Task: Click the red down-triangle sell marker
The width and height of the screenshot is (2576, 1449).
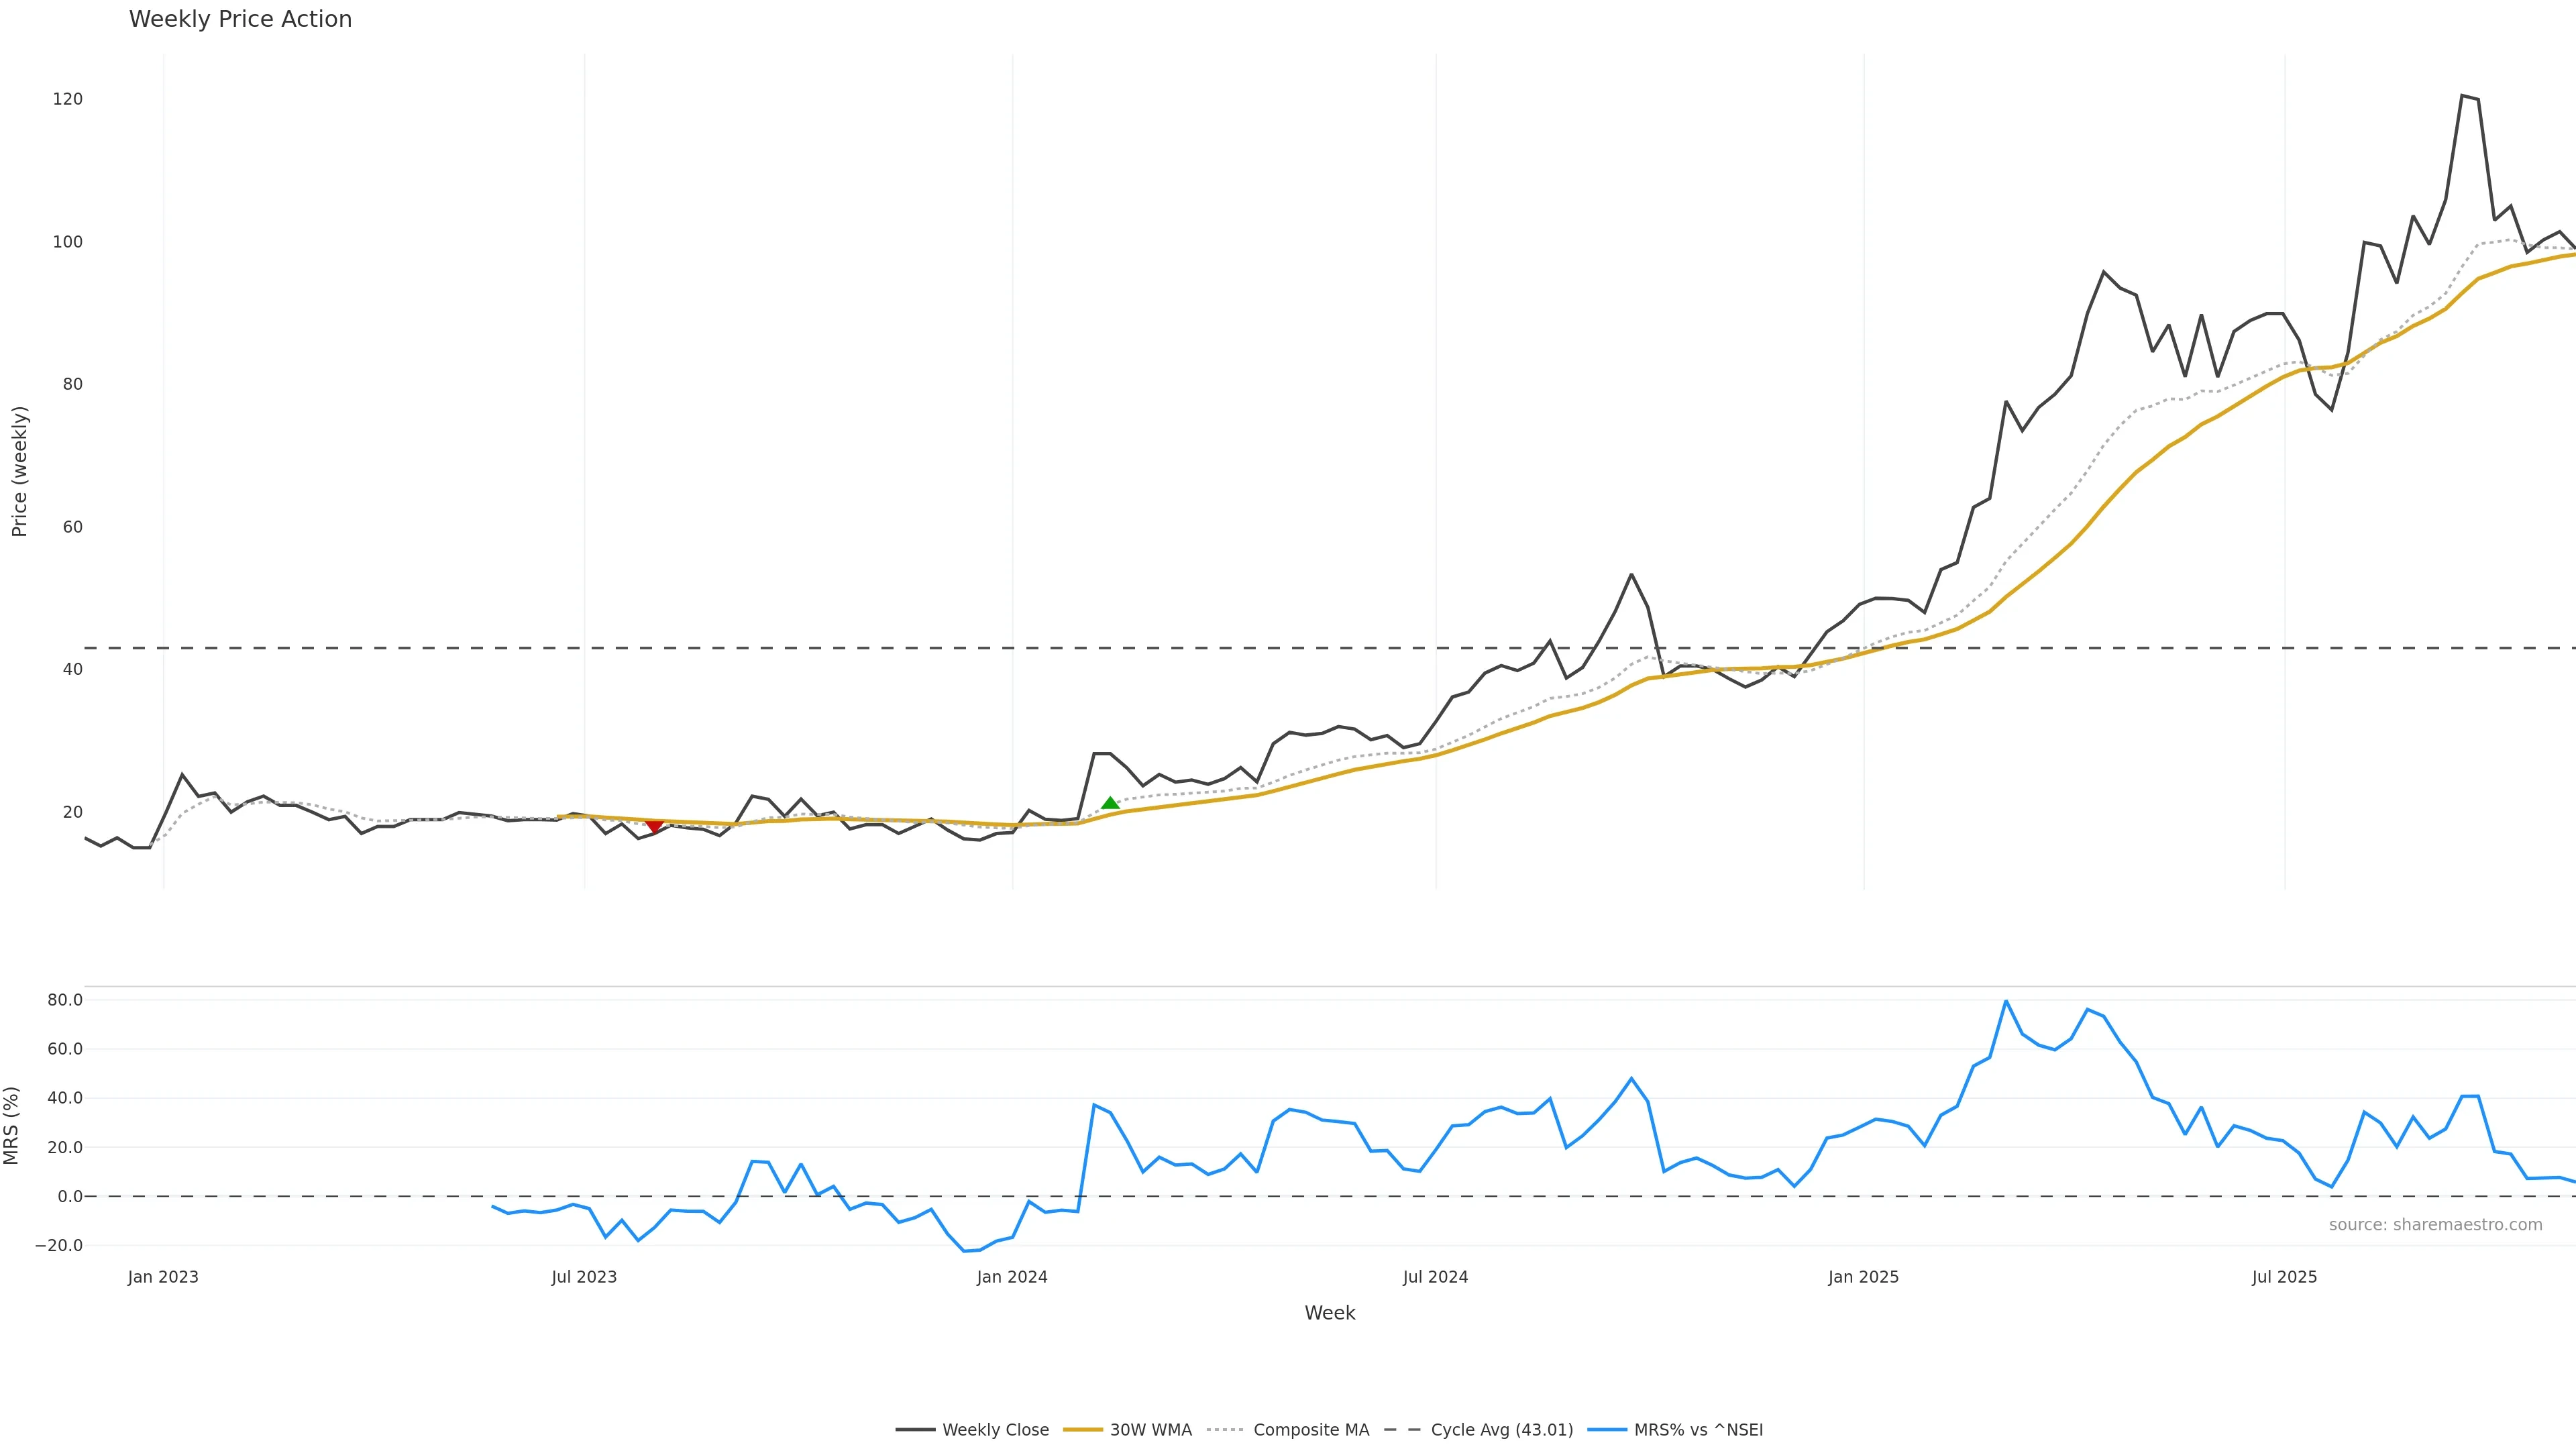Action: [654, 826]
